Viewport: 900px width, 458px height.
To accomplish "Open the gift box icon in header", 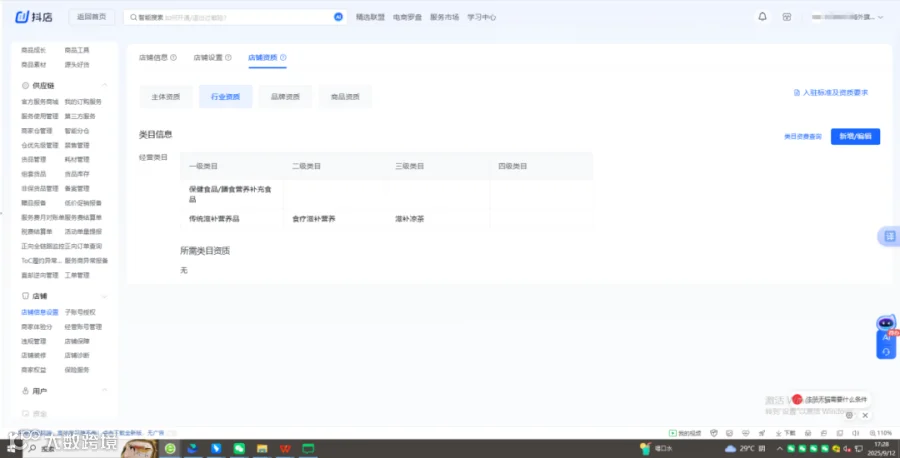I will pyautogui.click(x=787, y=17).
